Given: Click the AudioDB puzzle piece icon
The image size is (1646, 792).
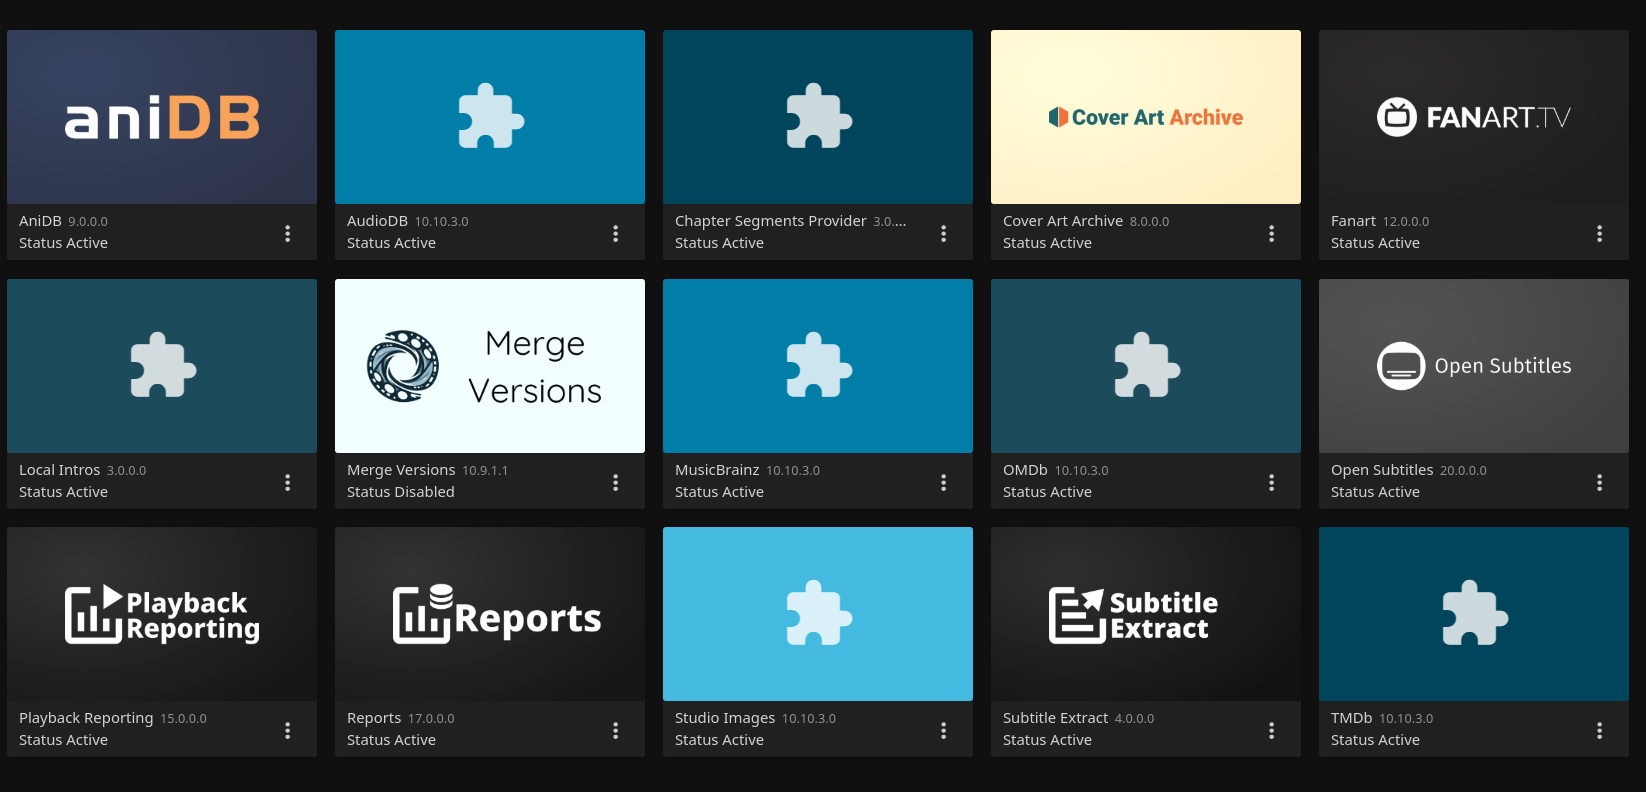Looking at the screenshot, I should (x=490, y=117).
